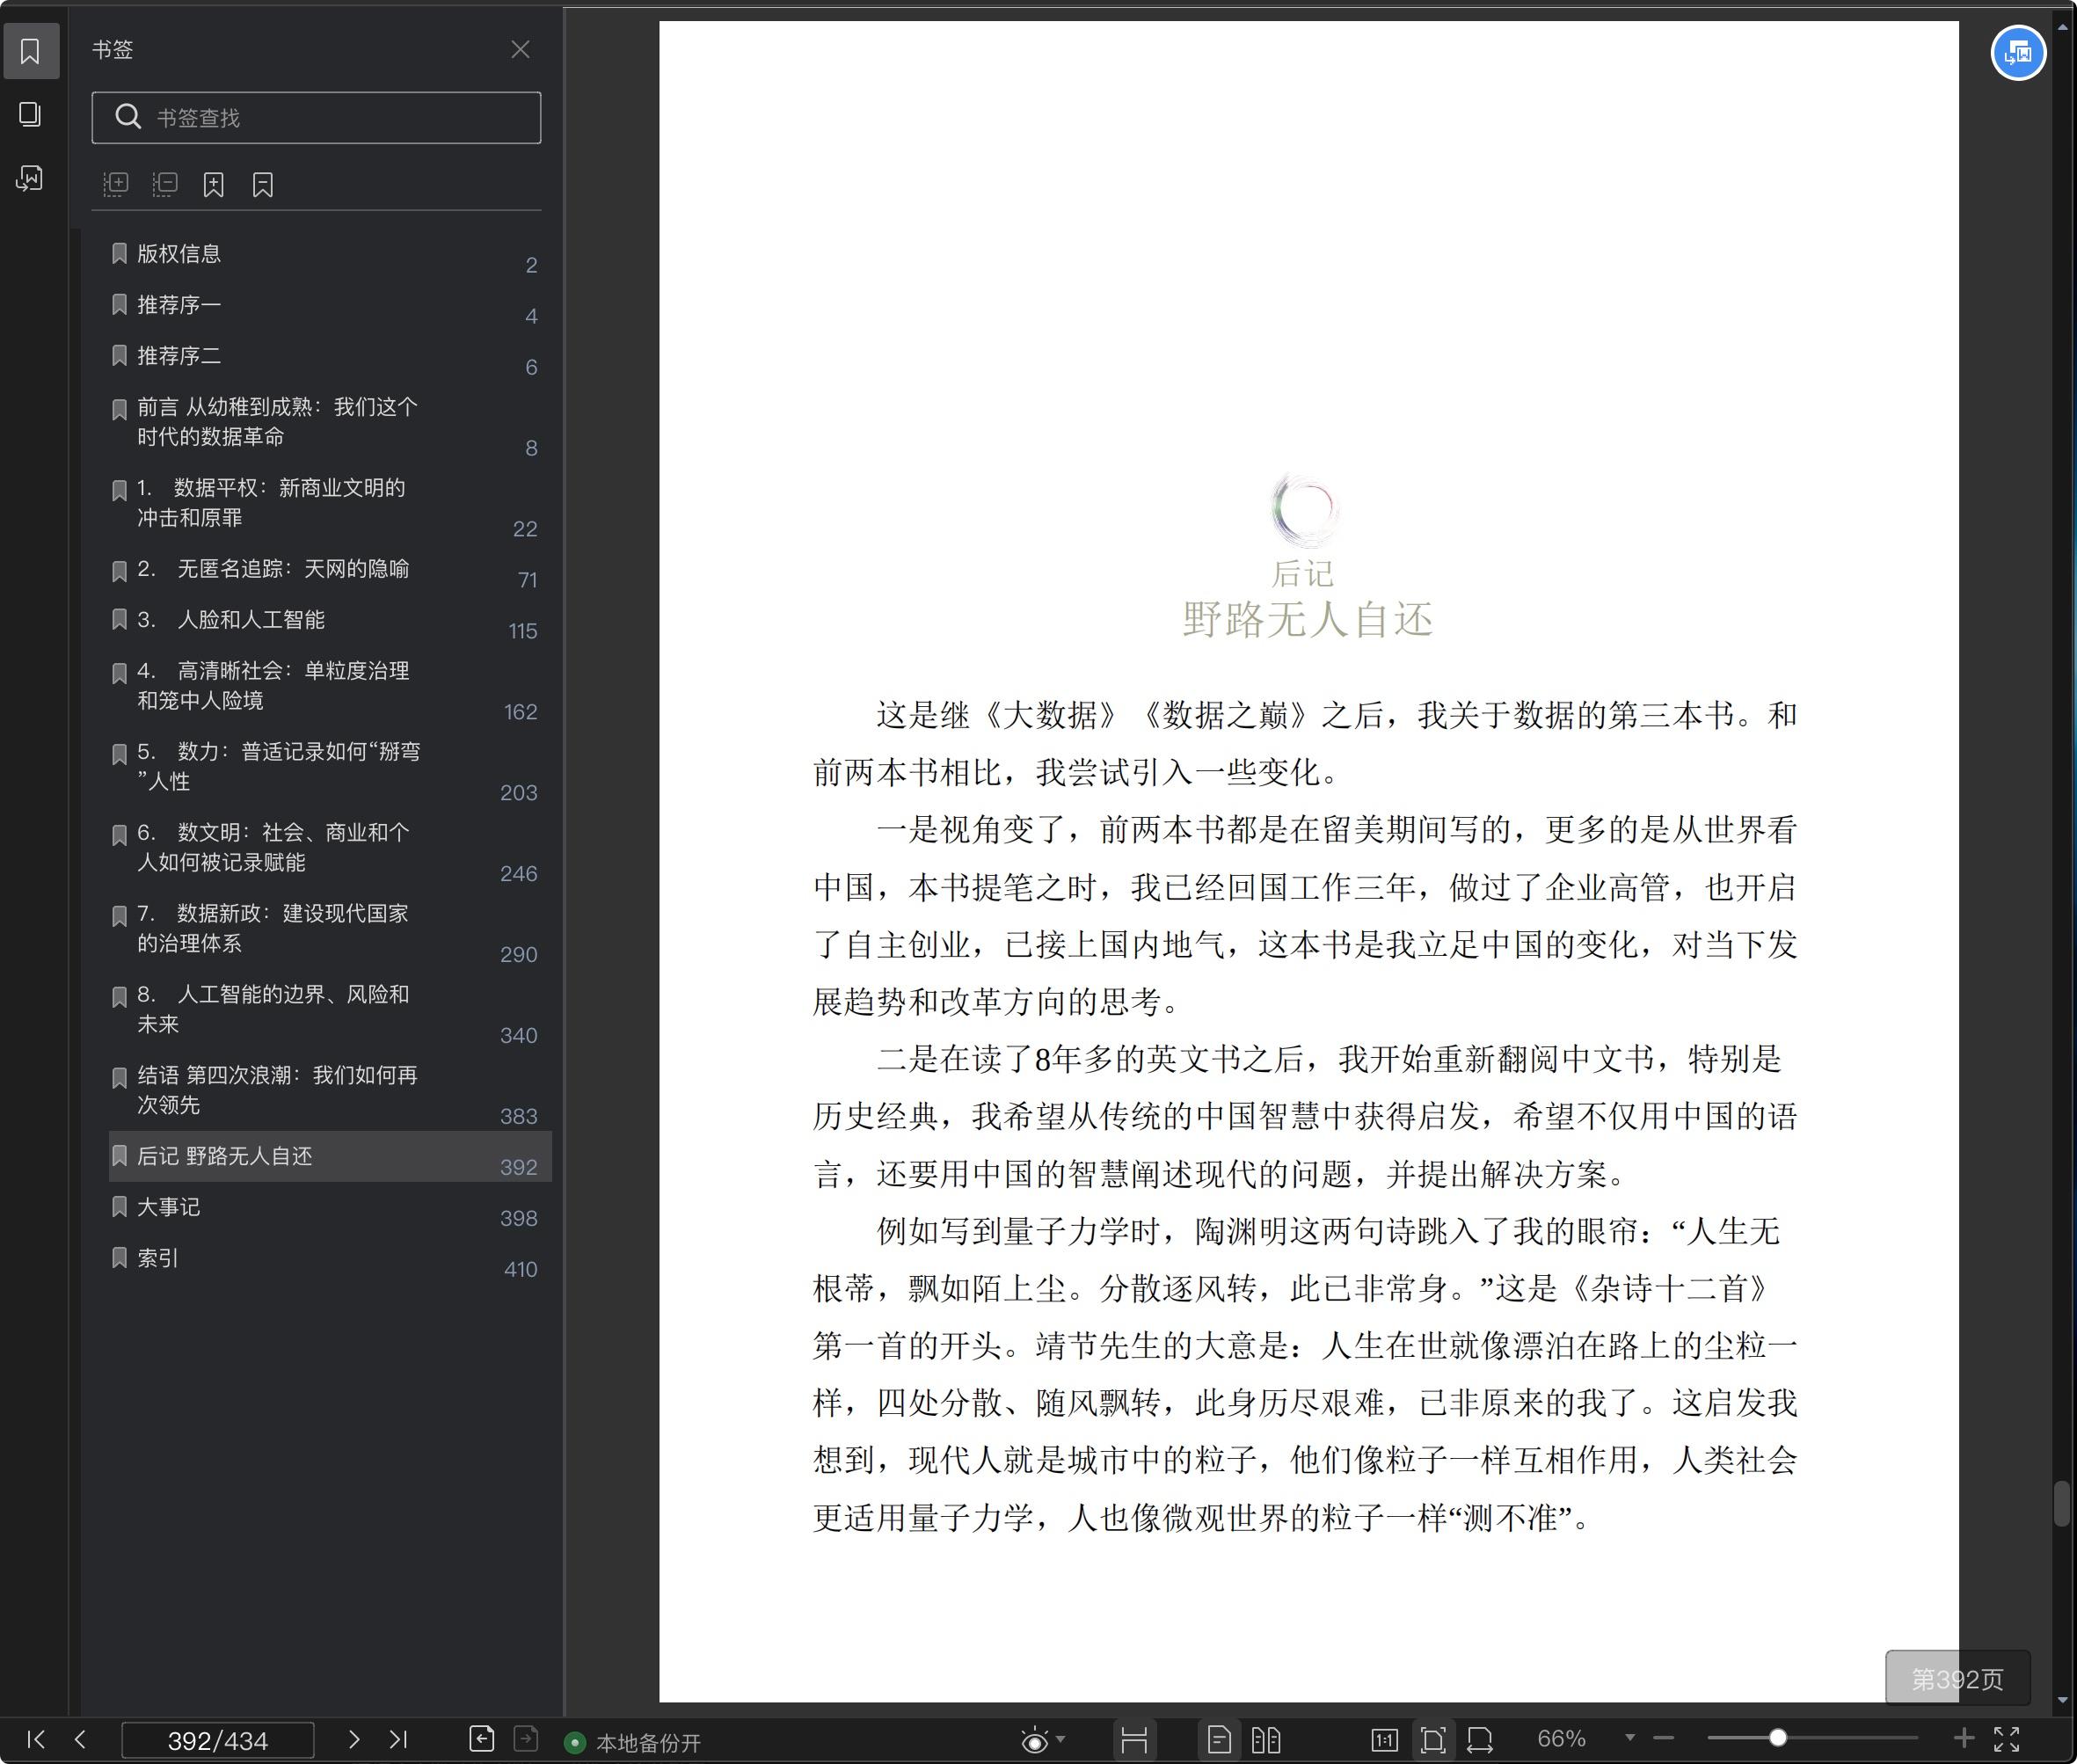Go forward to next view
2077x1764 pixels.
[x=526, y=1739]
